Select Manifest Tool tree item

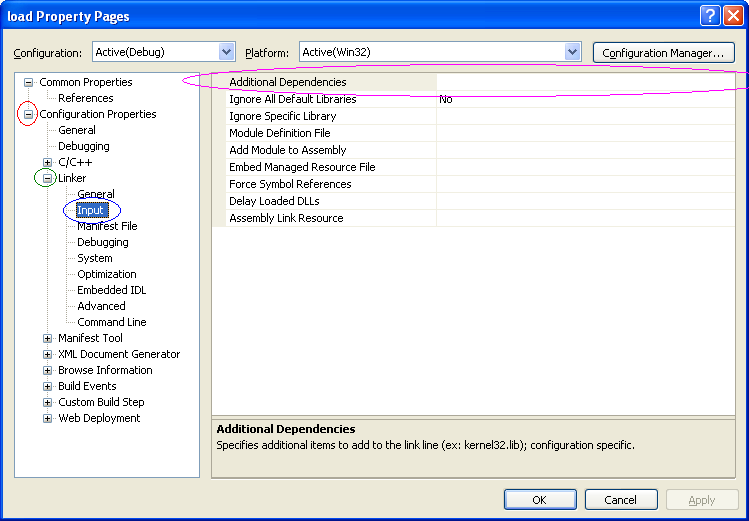click(90, 338)
